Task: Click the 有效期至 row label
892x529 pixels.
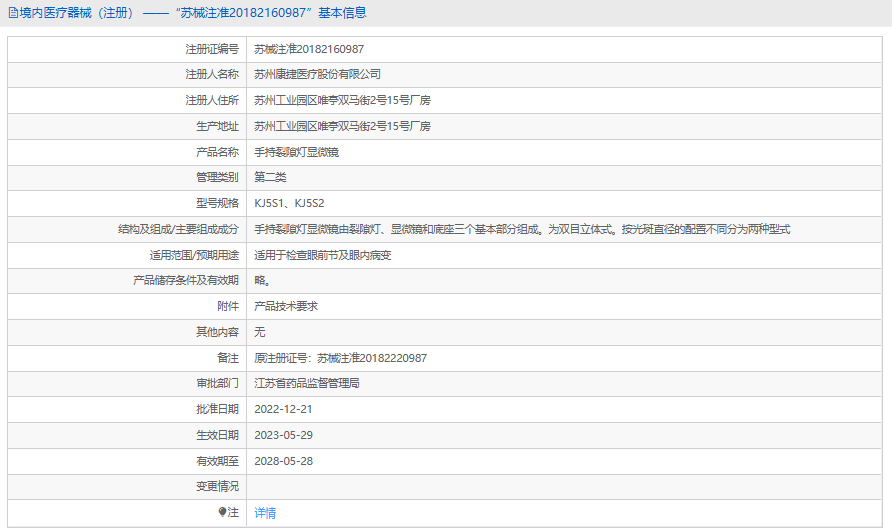Action: (217, 461)
